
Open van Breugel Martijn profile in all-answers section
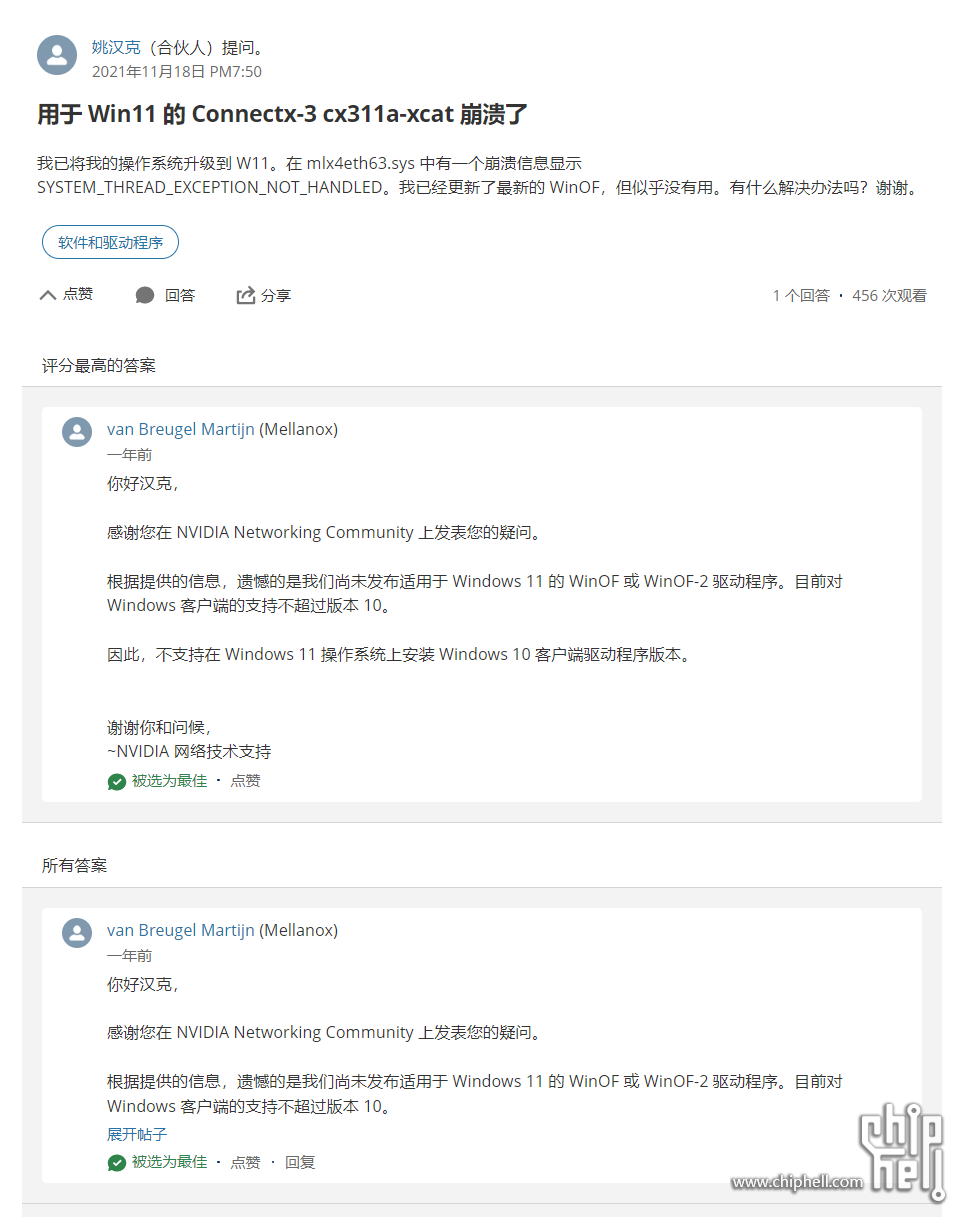click(x=181, y=930)
